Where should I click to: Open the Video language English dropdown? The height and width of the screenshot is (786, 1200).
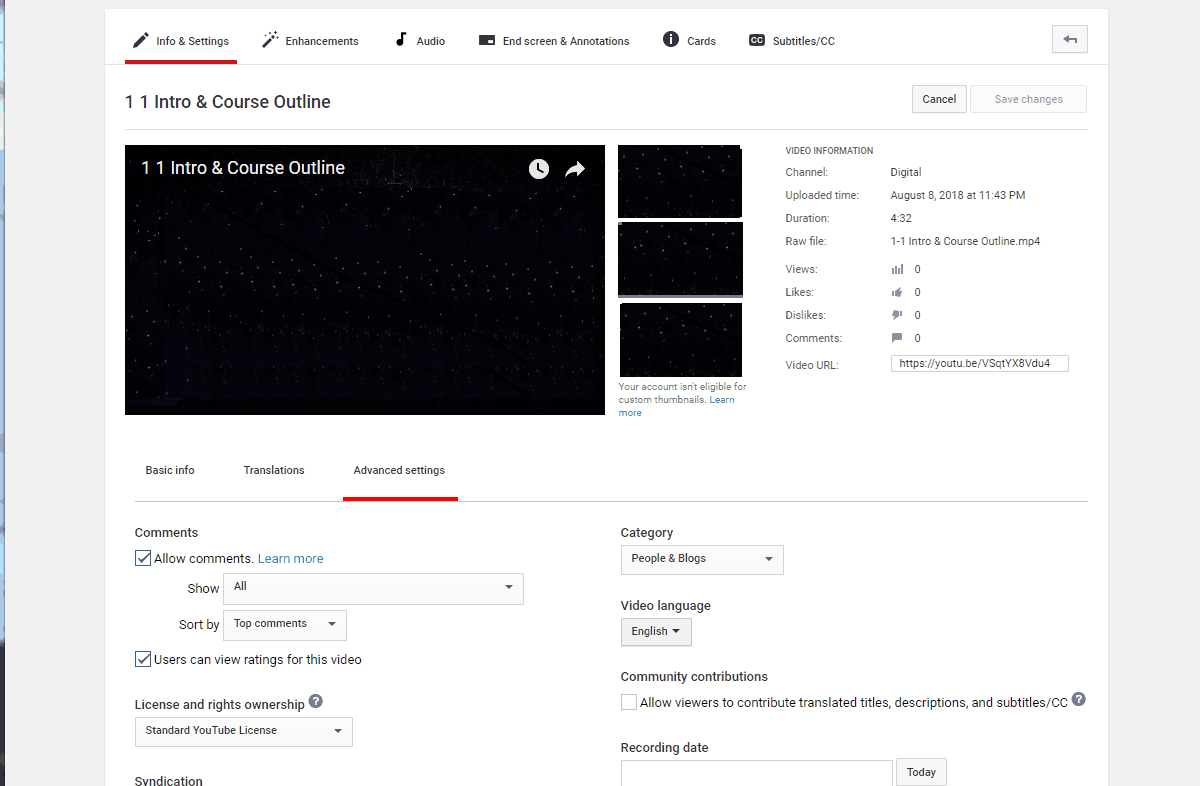click(656, 632)
